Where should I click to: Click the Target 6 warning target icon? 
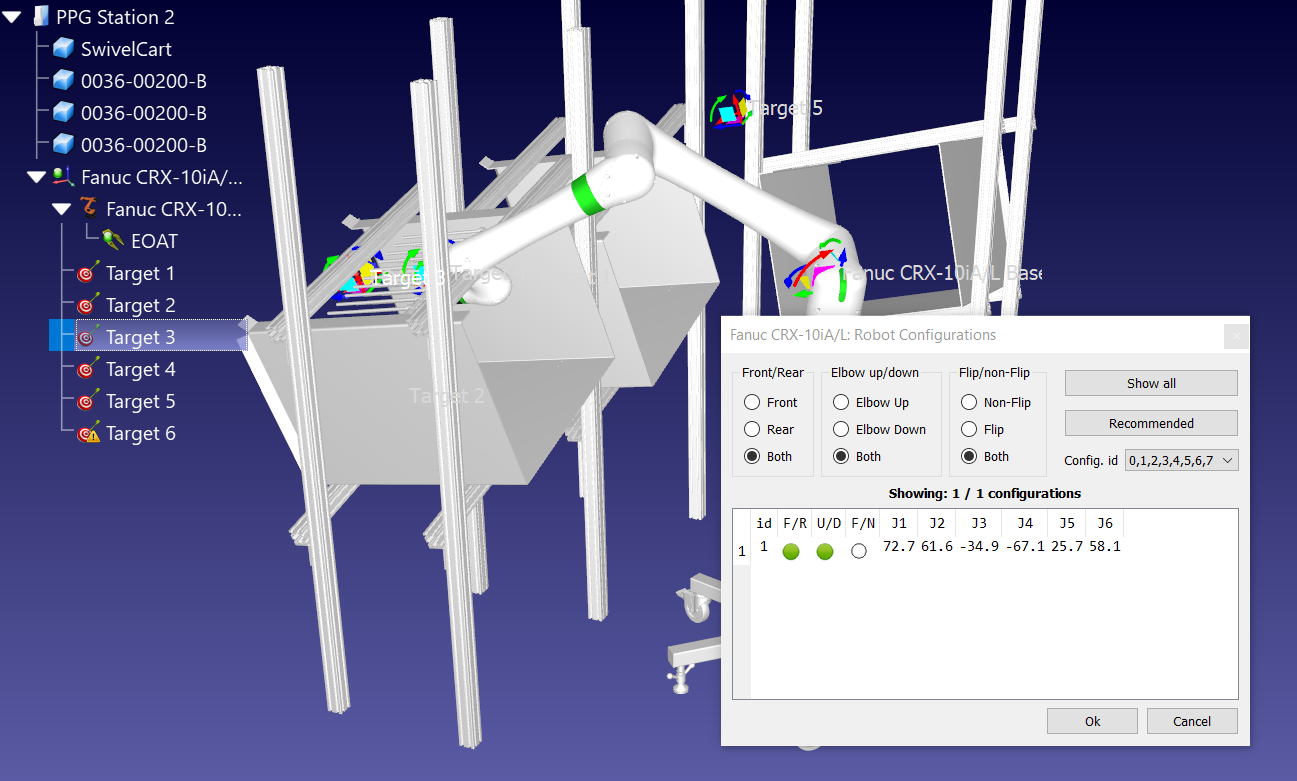coord(88,433)
